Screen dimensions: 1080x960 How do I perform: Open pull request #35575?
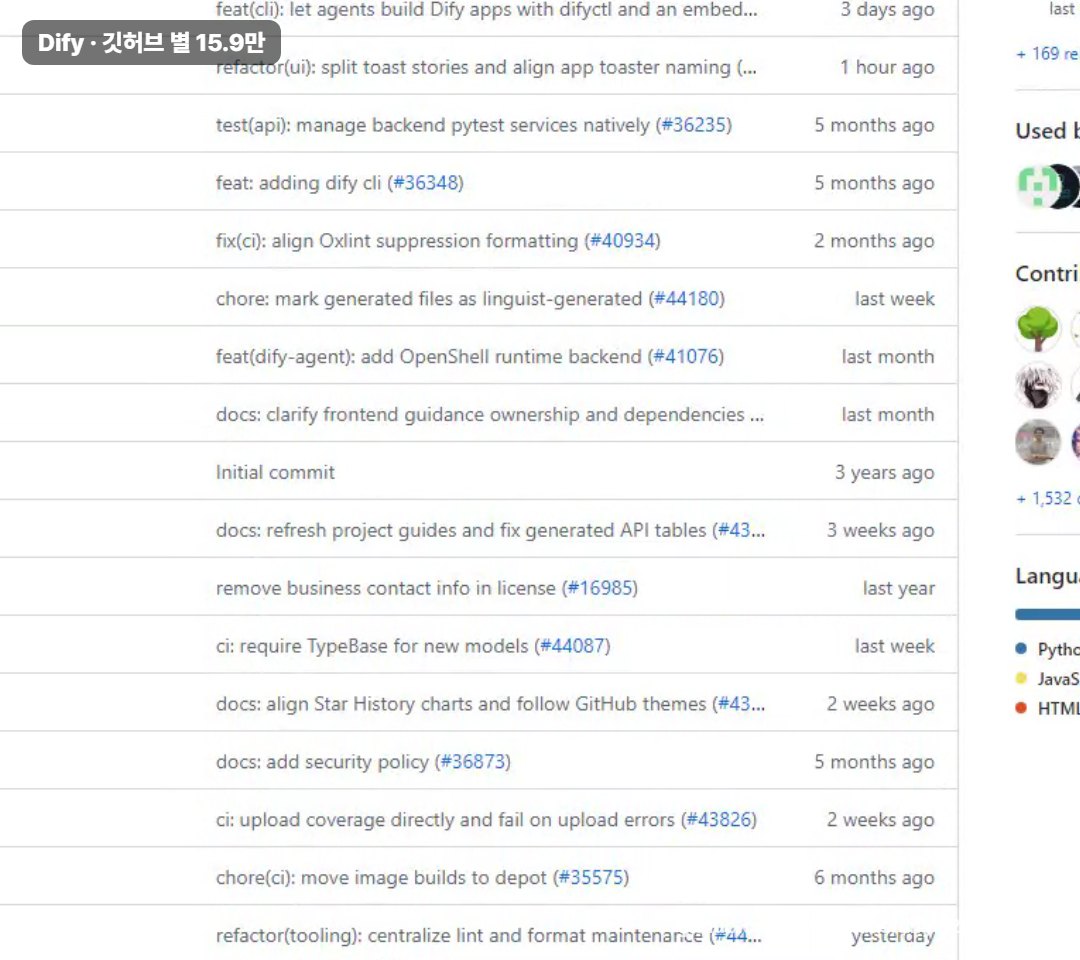click(591, 877)
